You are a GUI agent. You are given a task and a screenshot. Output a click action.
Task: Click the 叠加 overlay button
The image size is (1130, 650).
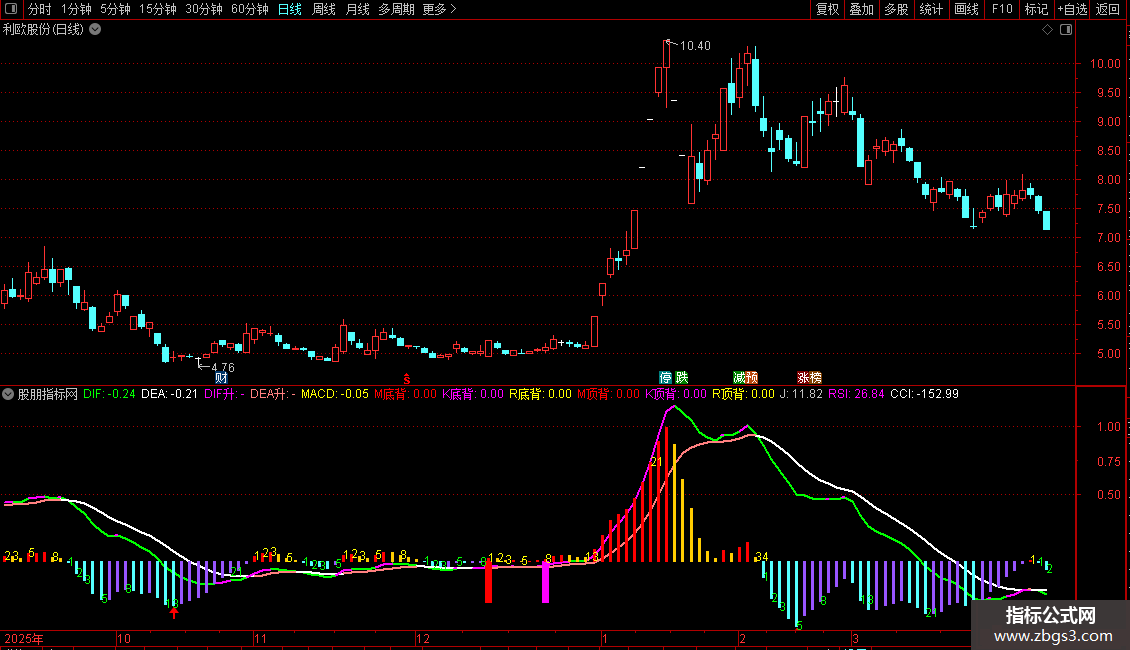(861, 9)
